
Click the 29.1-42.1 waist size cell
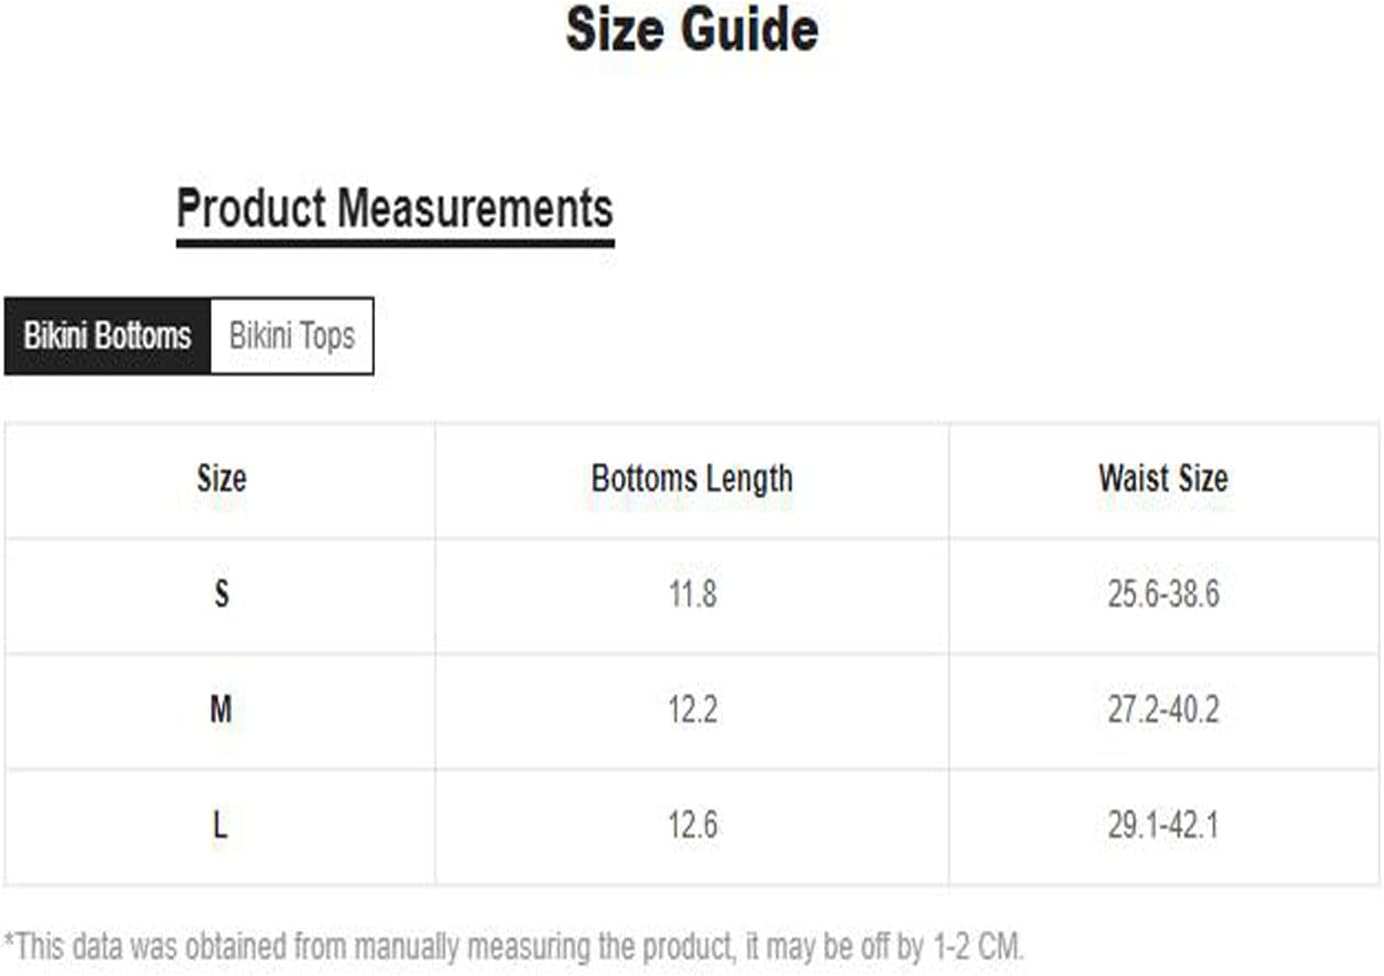coord(1163,825)
